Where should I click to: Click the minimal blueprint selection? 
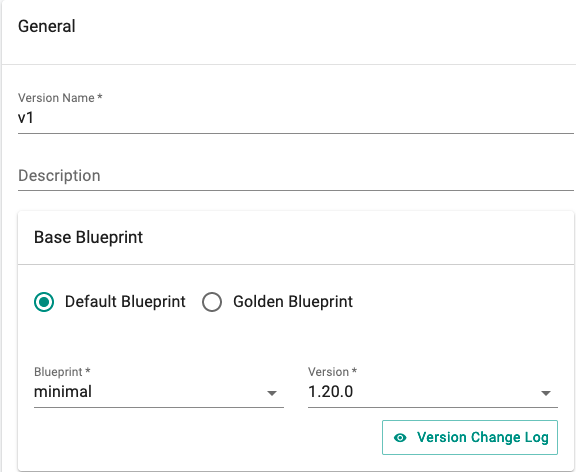159,392
